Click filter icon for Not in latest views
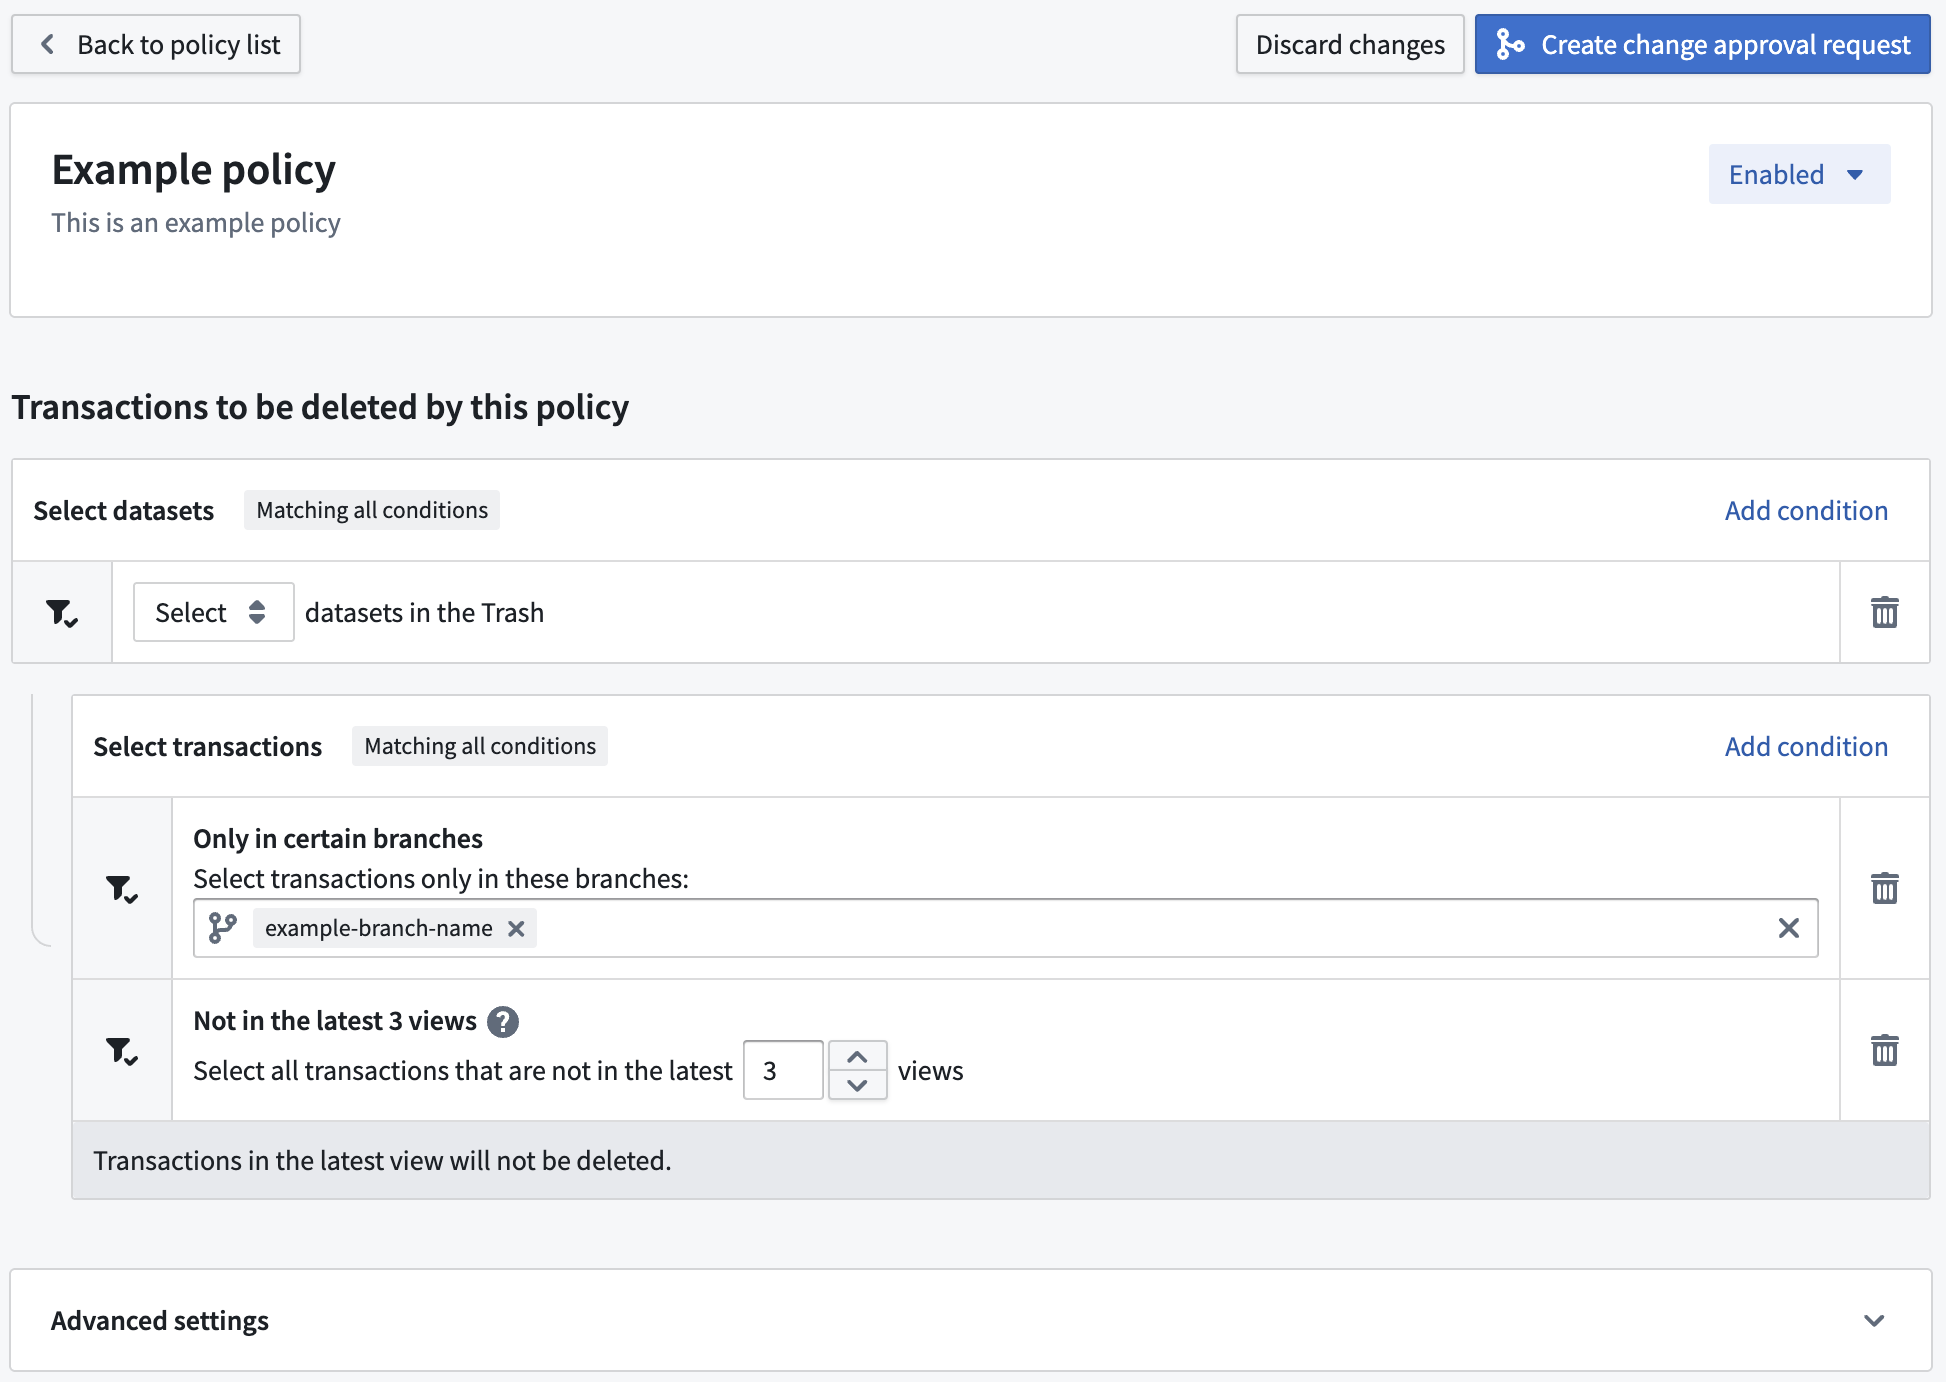This screenshot has height=1382, width=1946. pos(122,1050)
